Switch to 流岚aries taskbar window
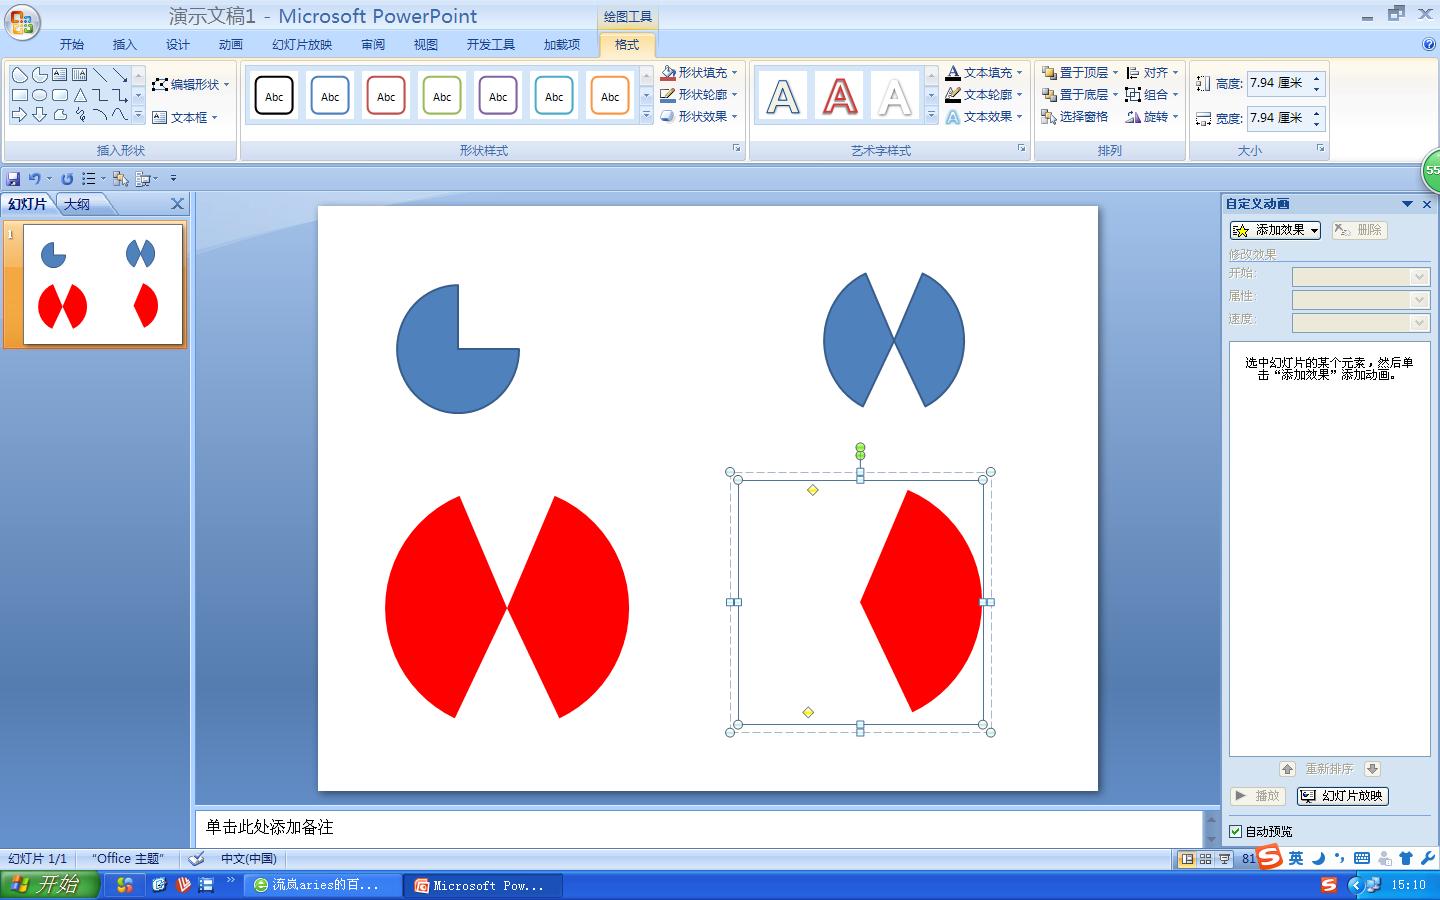1440x900 pixels. coord(320,885)
